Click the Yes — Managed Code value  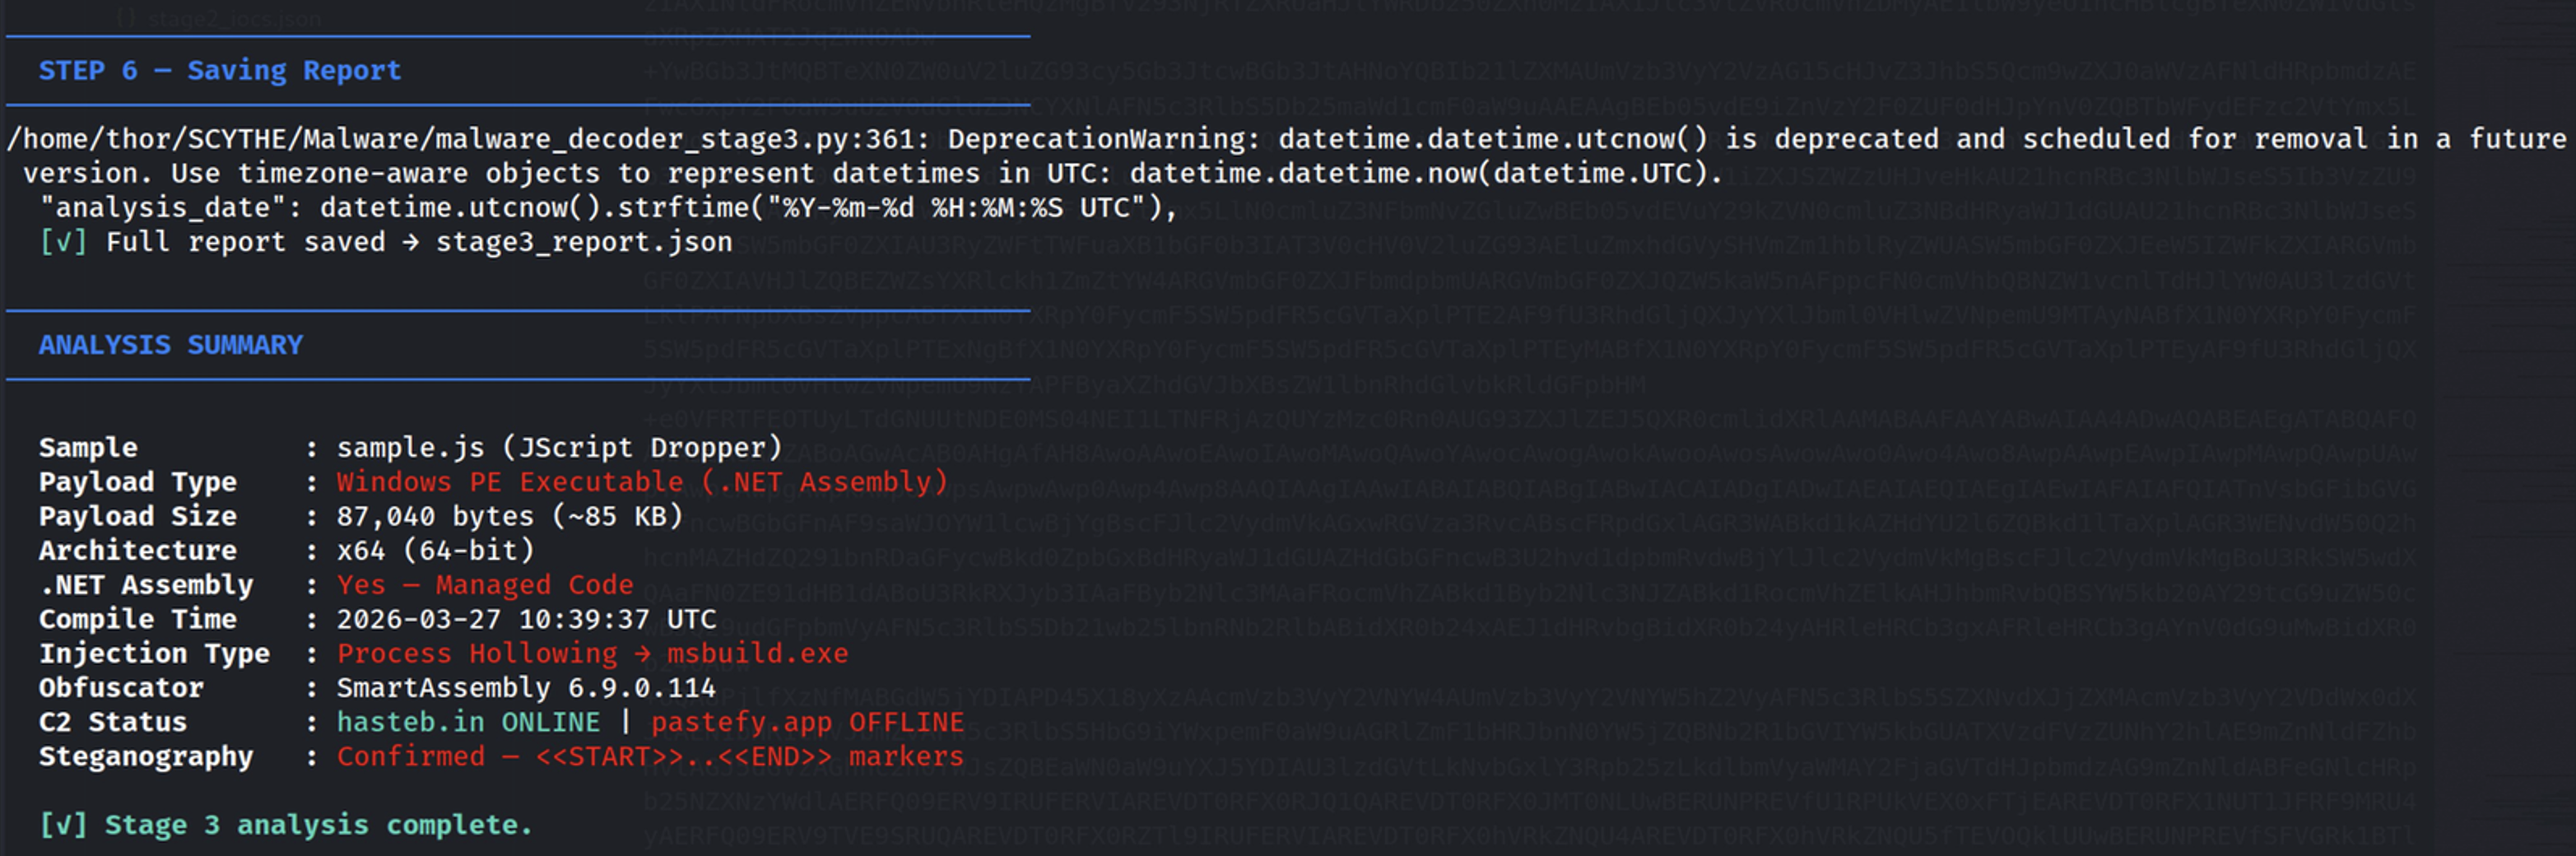click(485, 585)
